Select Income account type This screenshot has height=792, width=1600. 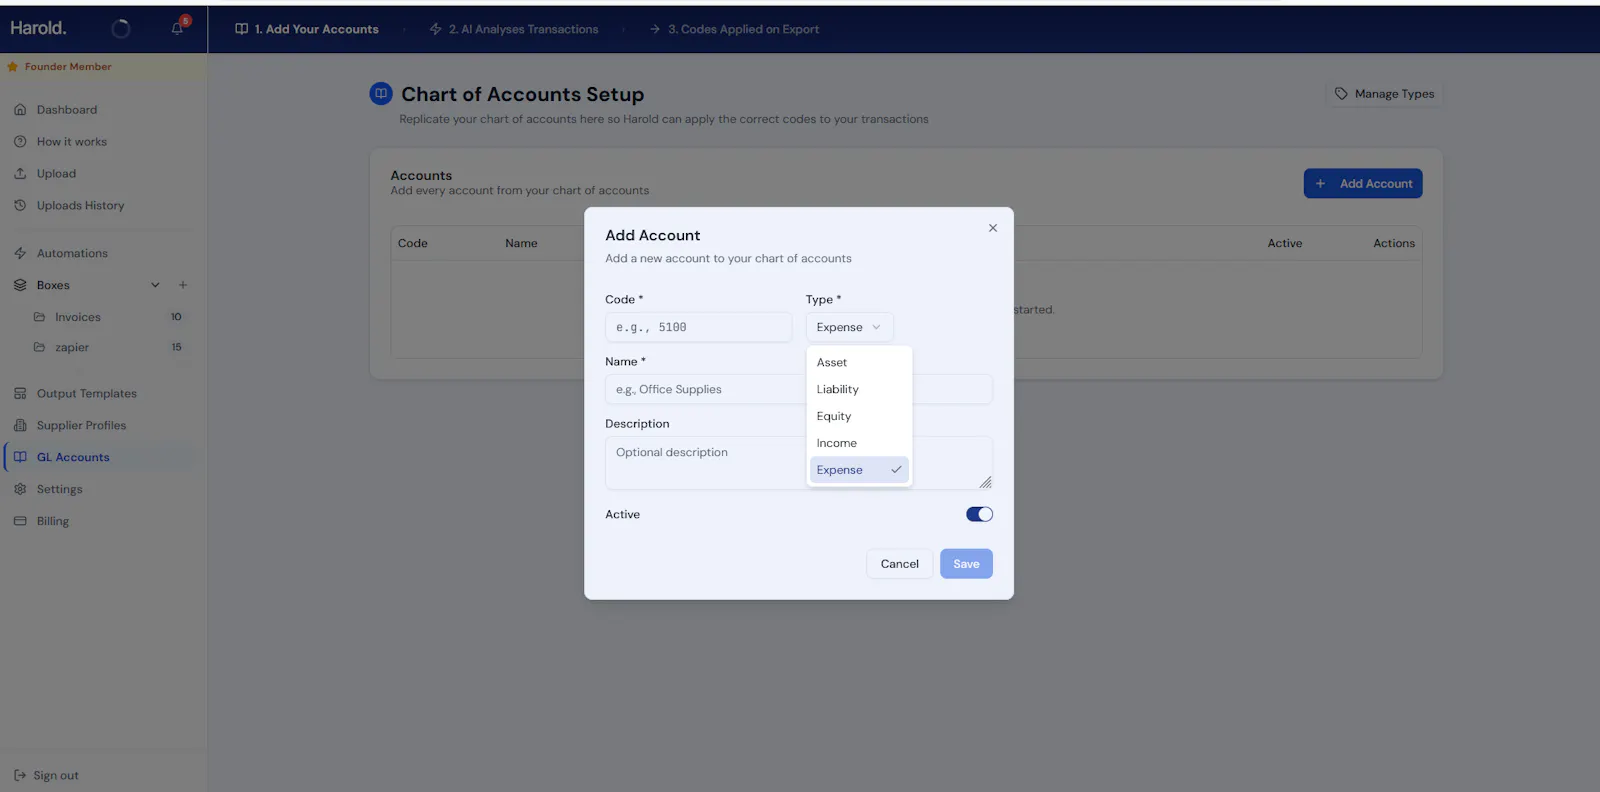[x=859, y=443]
